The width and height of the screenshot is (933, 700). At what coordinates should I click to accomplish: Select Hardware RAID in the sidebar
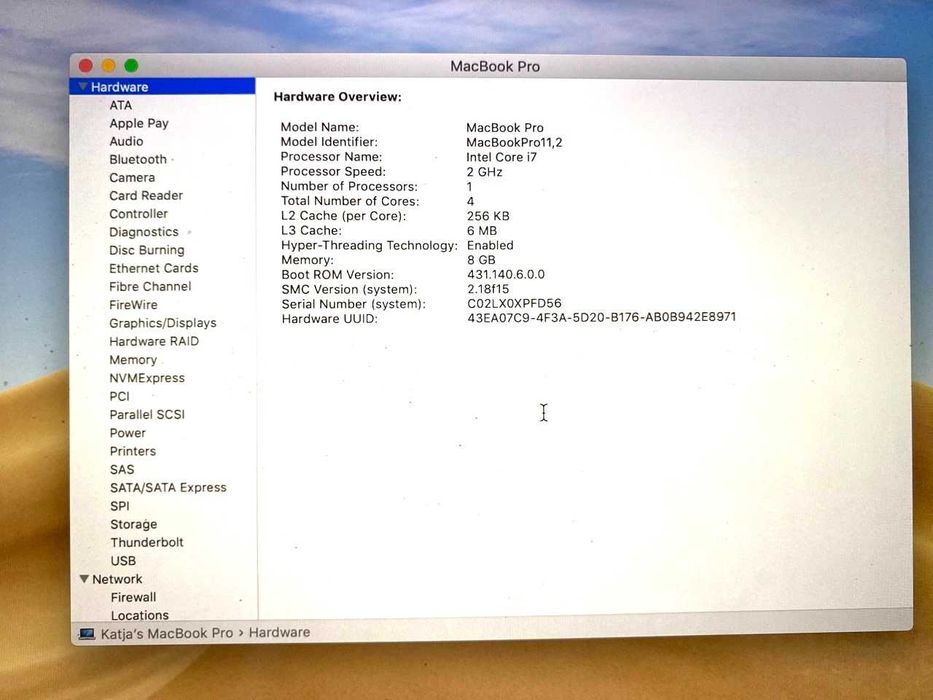tap(154, 341)
